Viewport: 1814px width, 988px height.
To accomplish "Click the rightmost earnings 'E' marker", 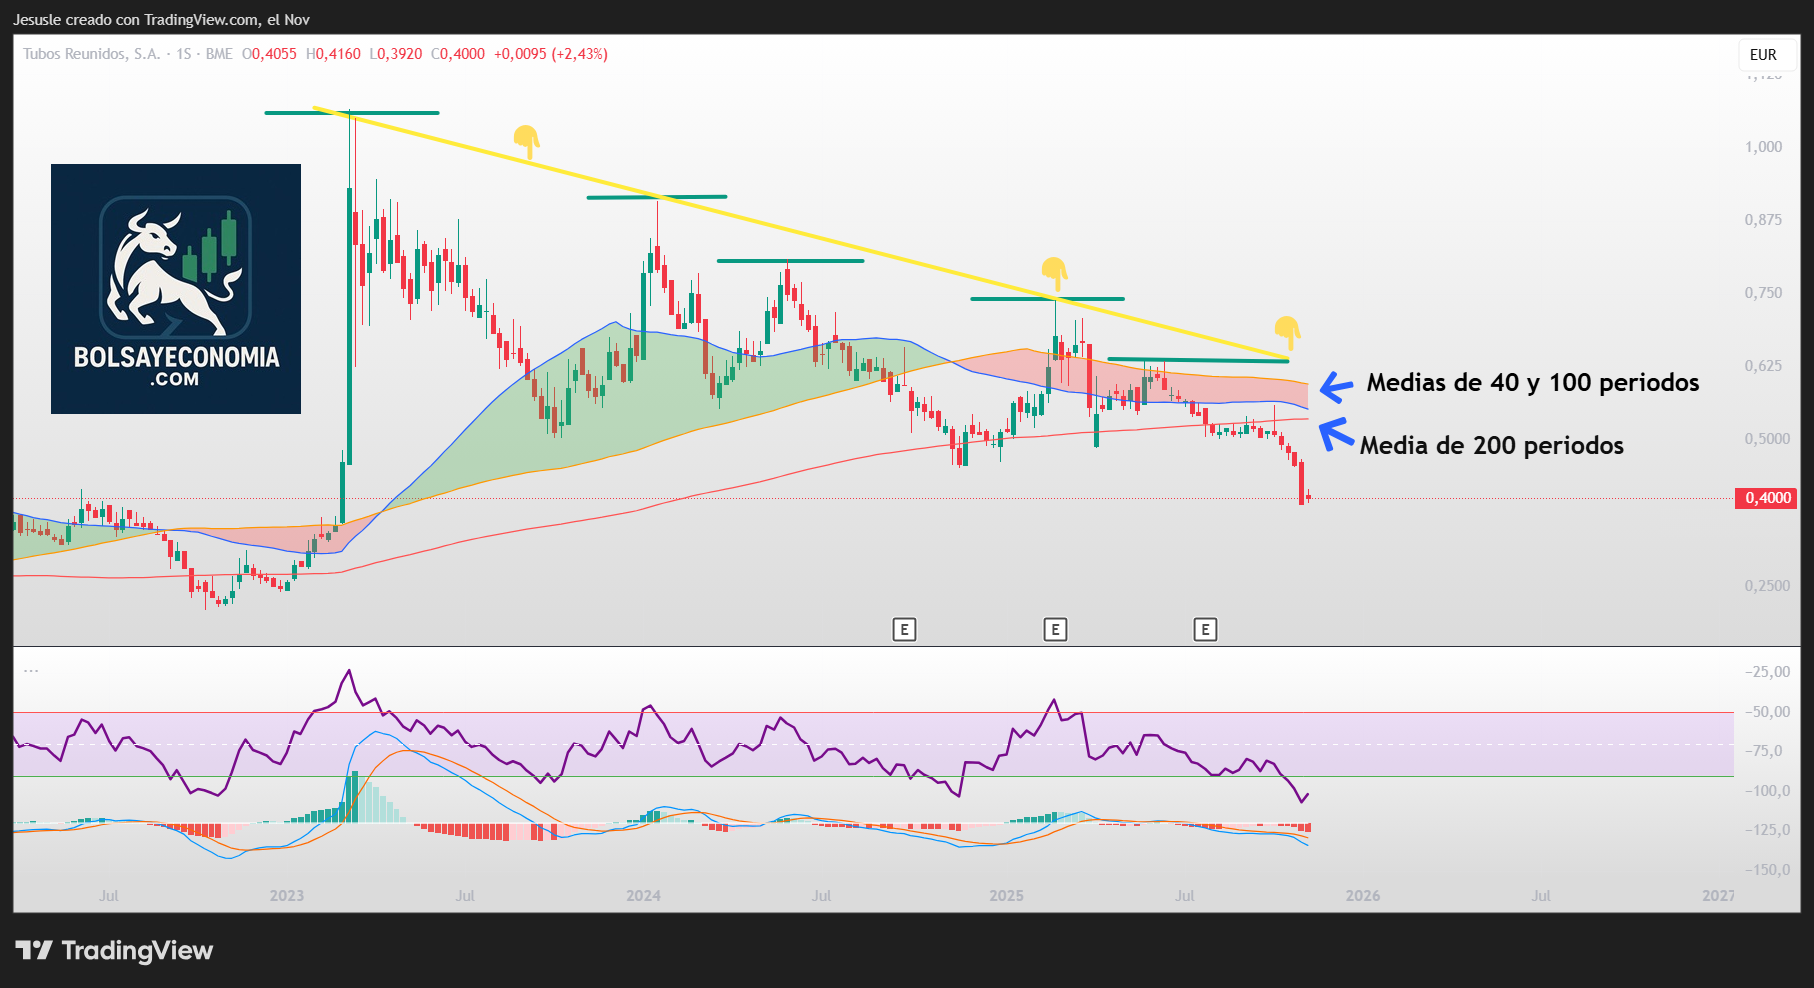I will (x=1205, y=629).
